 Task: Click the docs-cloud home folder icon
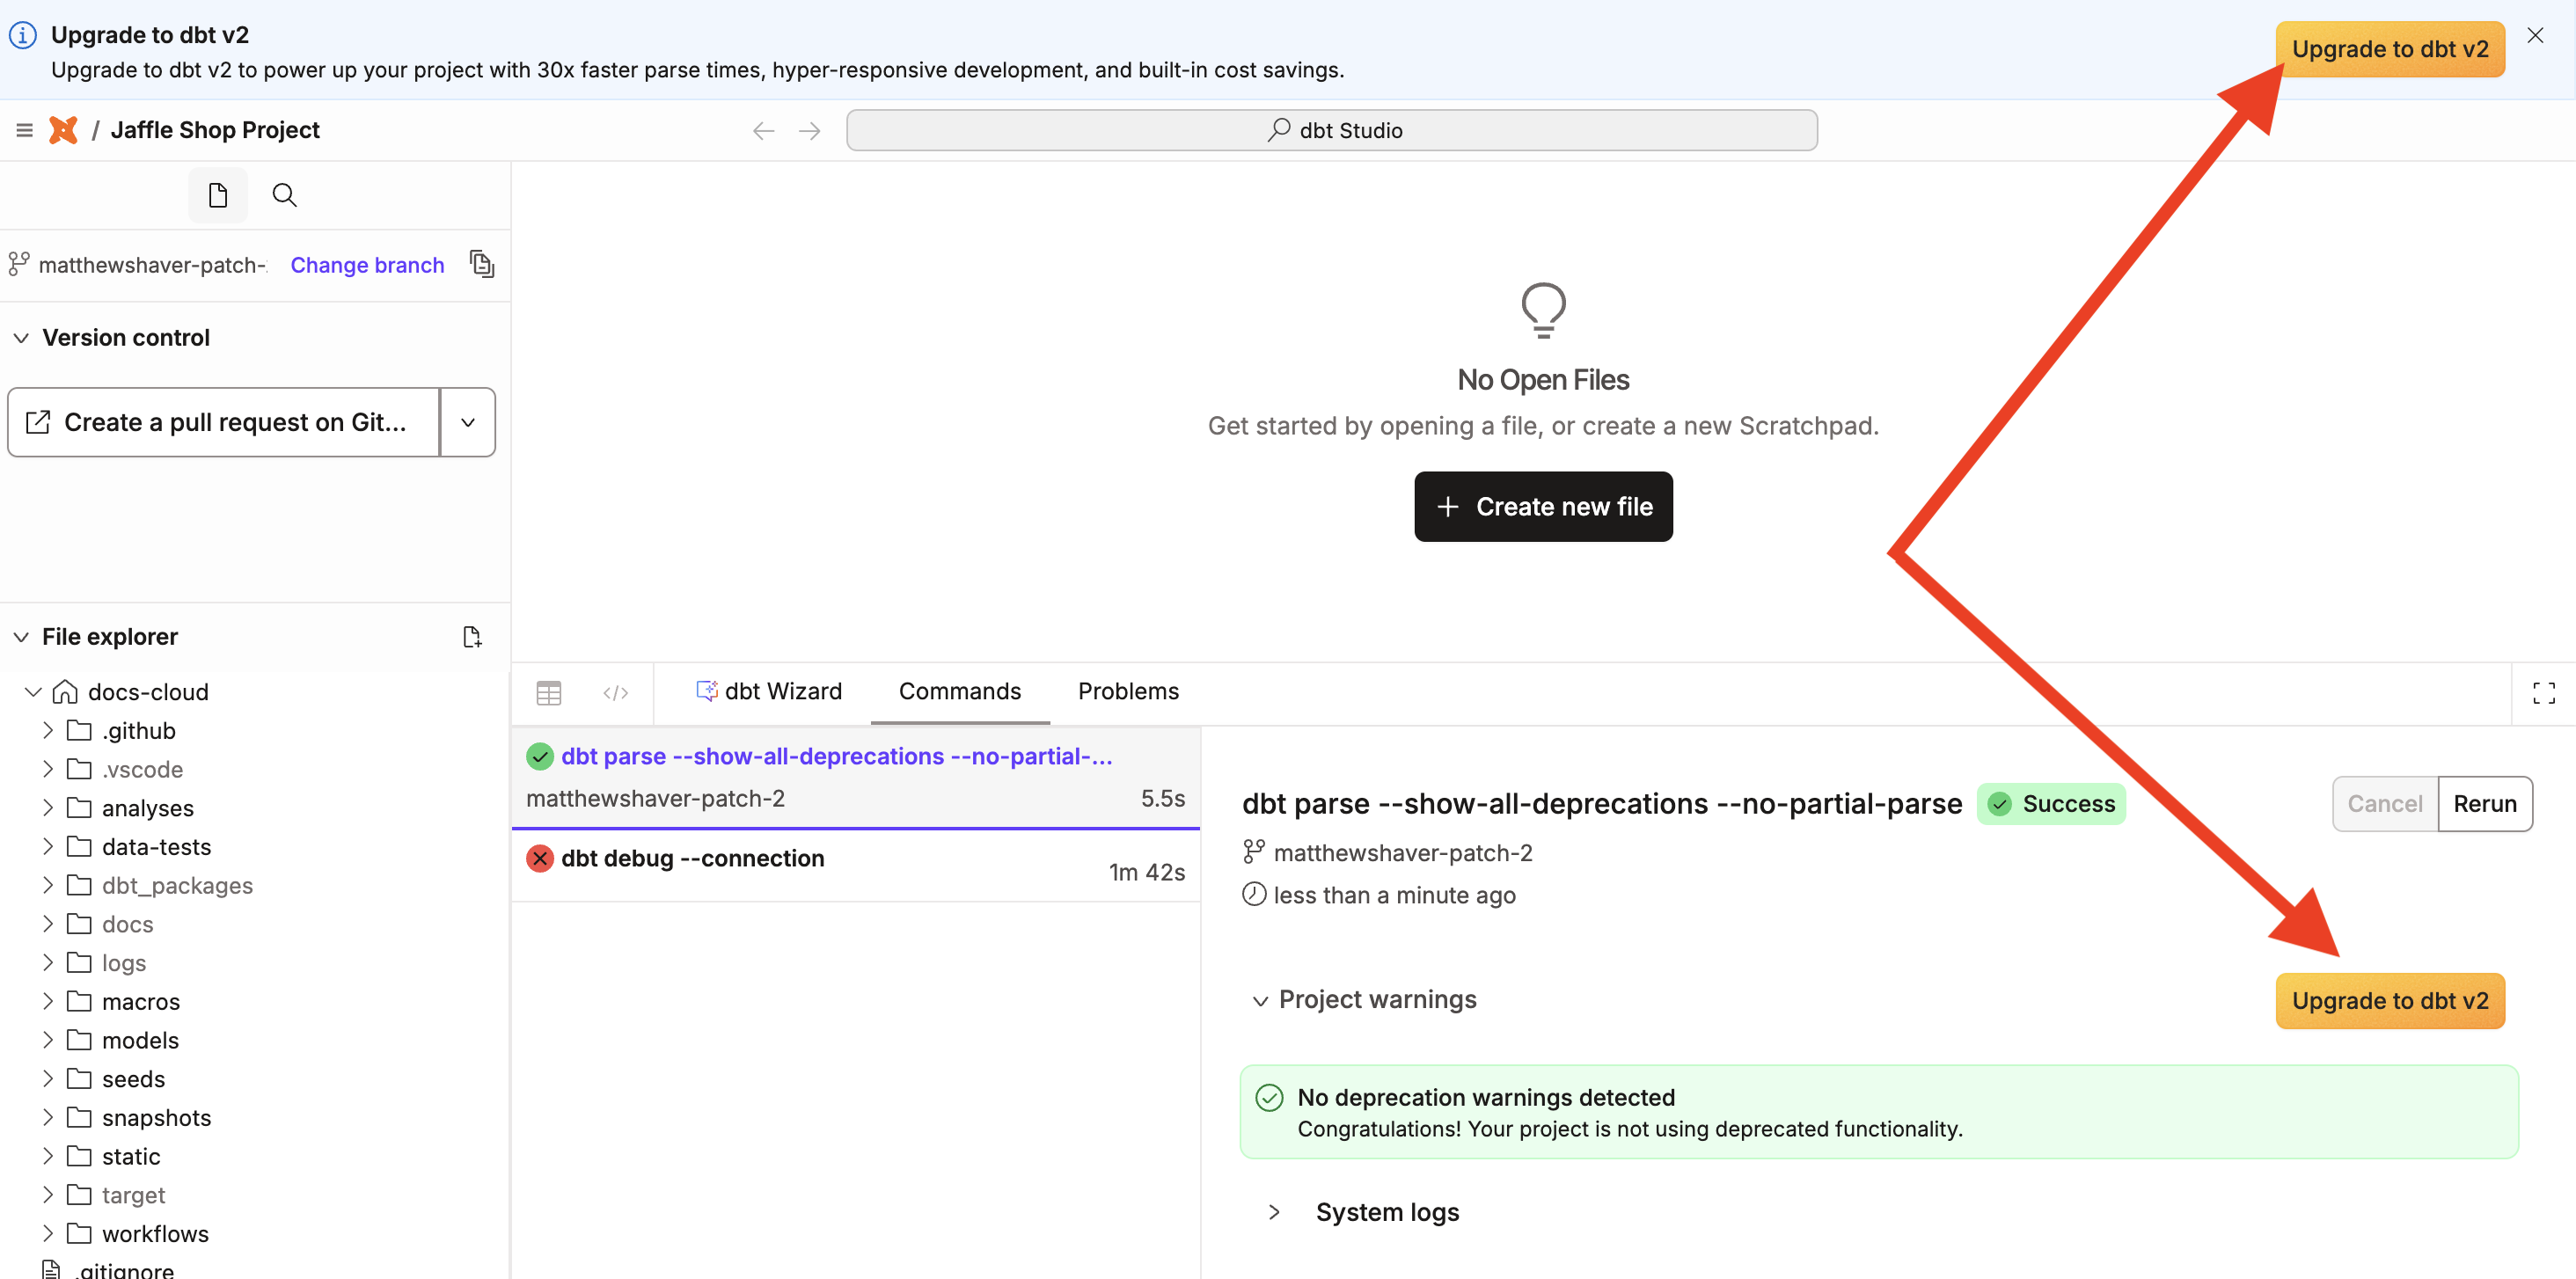[x=65, y=692]
